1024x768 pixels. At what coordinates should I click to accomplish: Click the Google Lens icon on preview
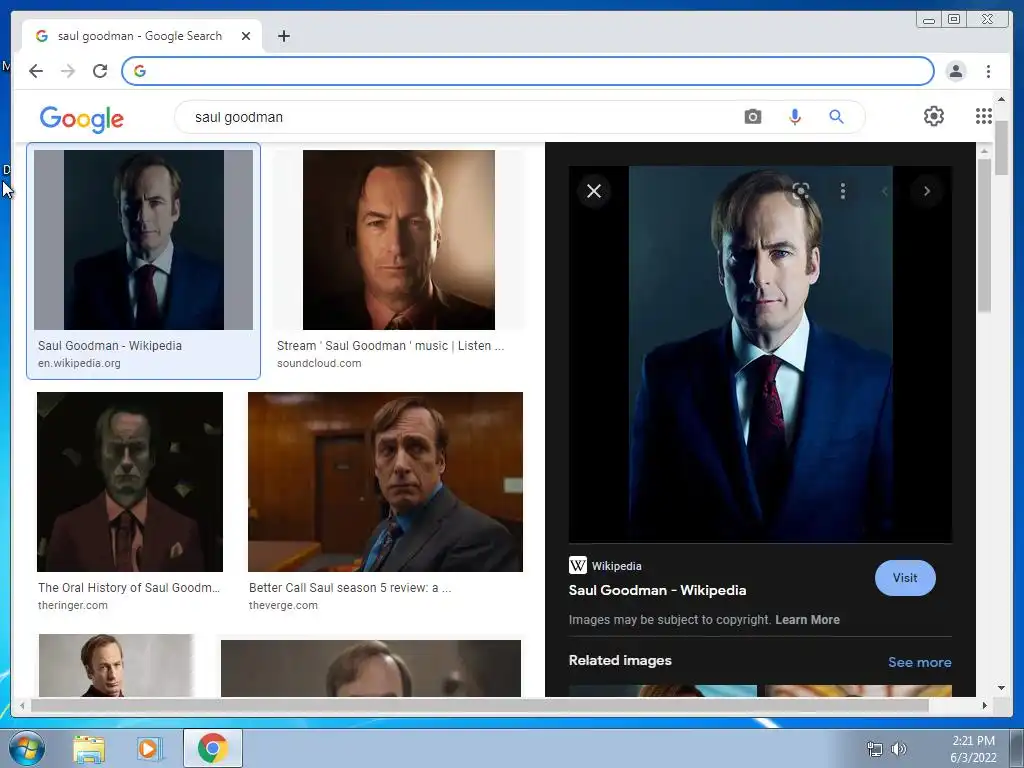801,191
